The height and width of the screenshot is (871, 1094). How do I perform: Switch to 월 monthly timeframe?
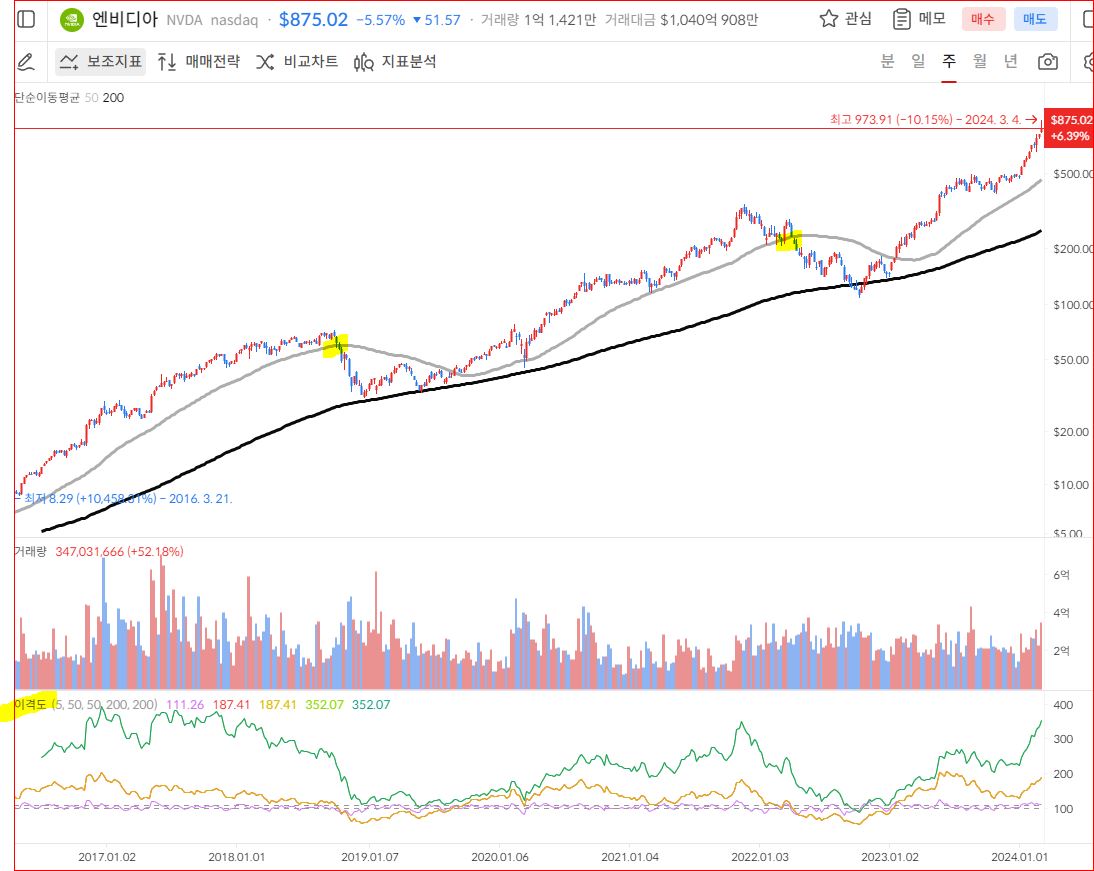click(980, 61)
